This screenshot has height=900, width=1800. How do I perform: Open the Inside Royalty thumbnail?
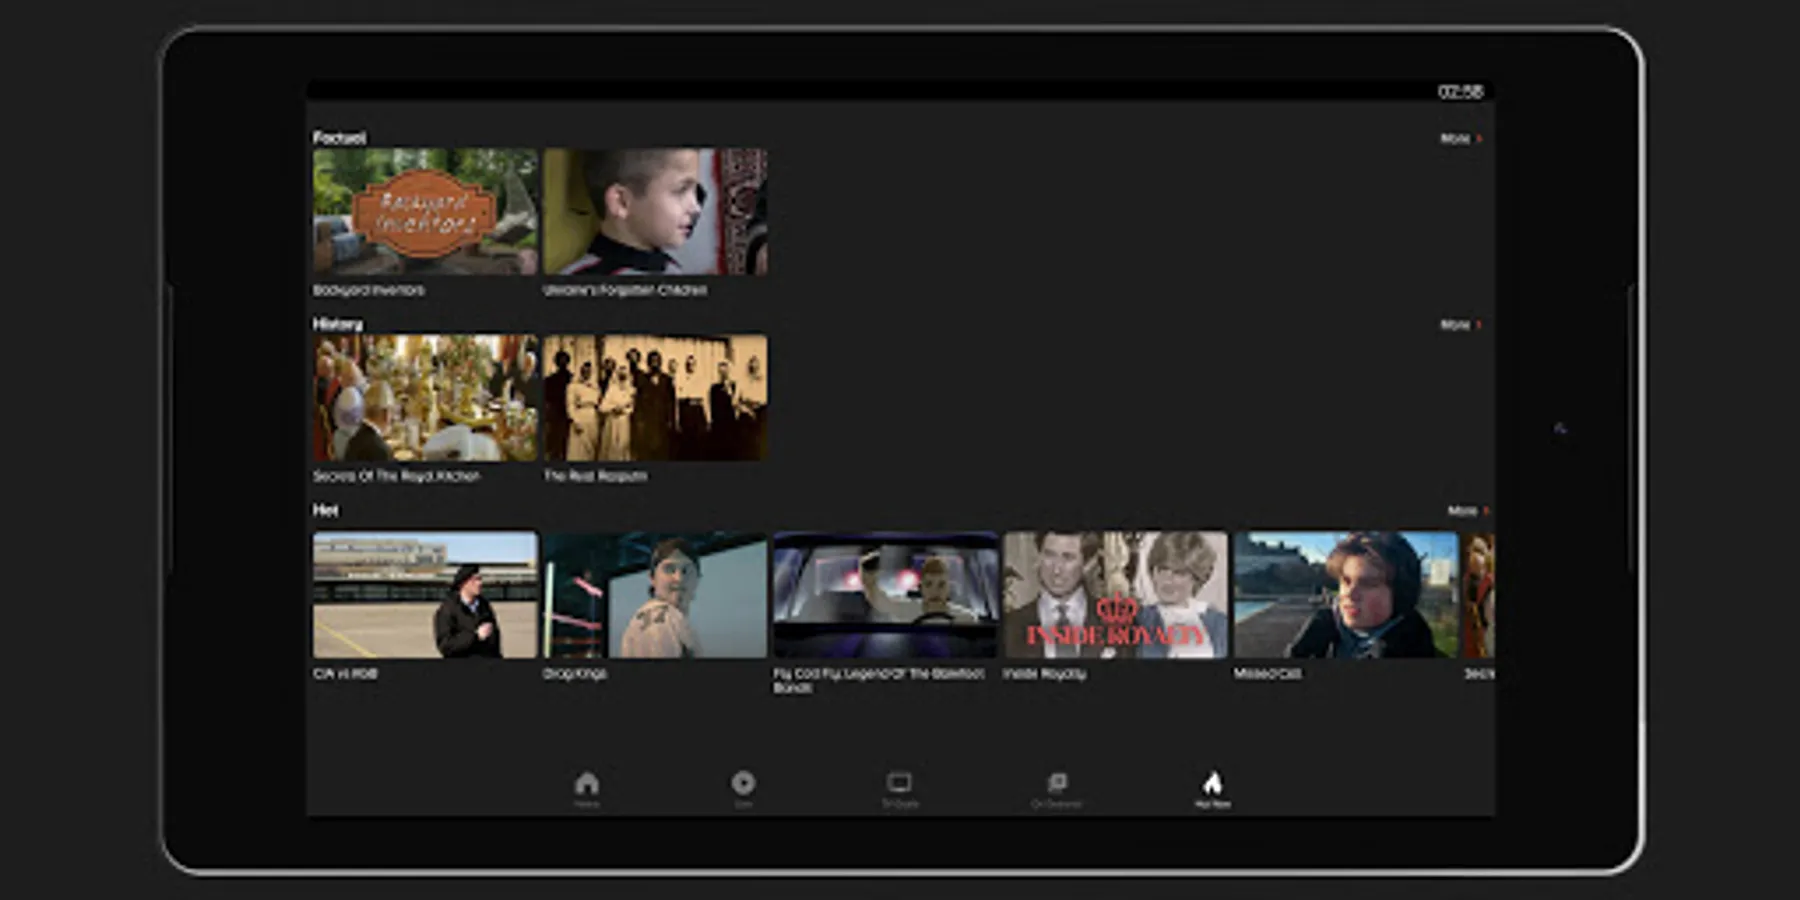coord(1116,595)
